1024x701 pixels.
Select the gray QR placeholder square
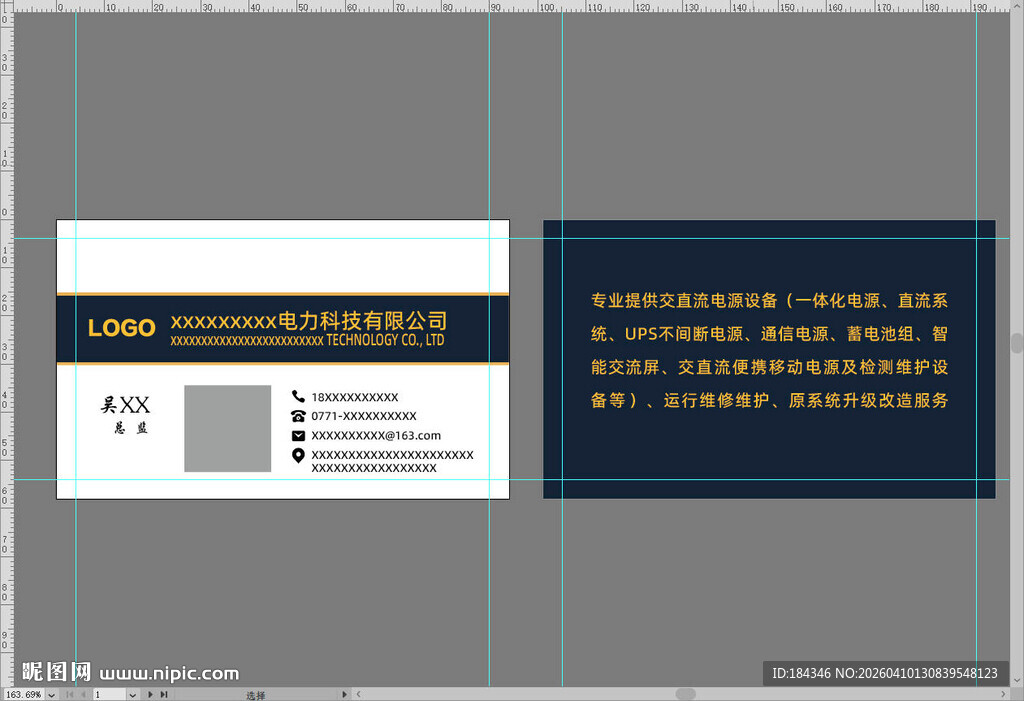pyautogui.click(x=227, y=428)
